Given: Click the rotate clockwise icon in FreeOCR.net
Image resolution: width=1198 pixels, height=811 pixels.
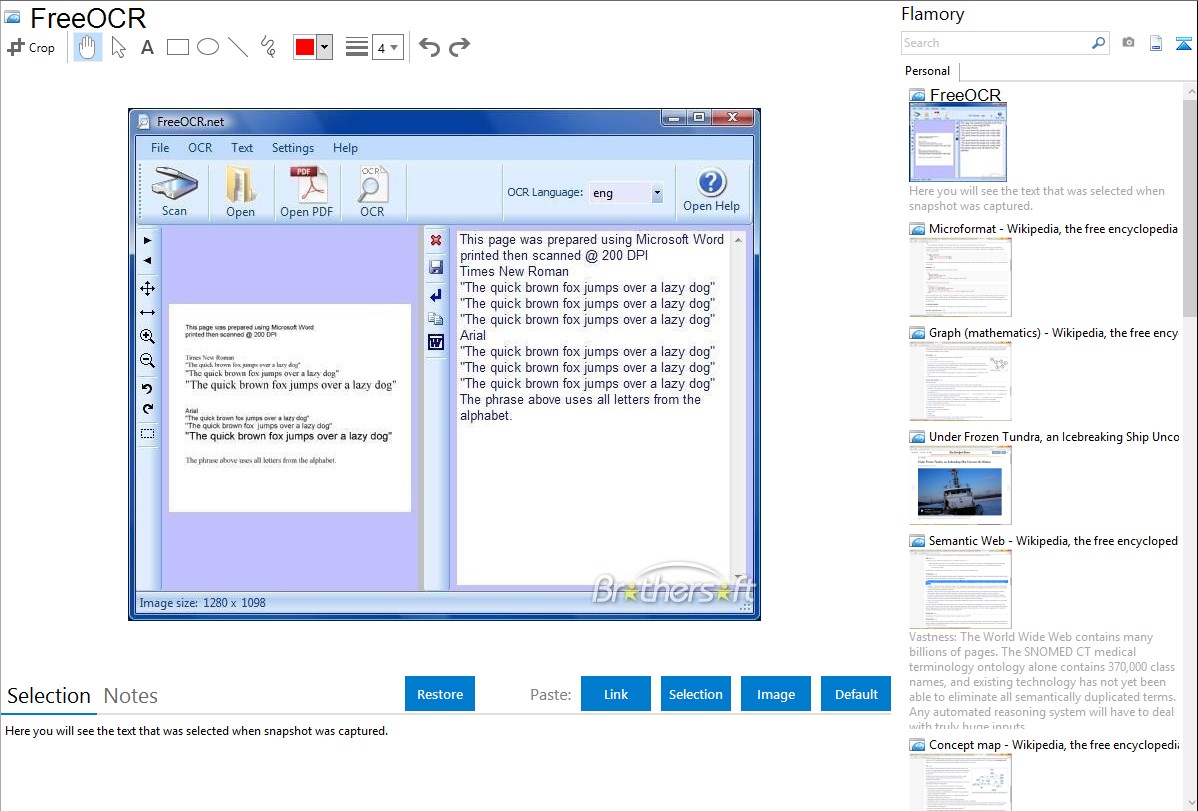Looking at the screenshot, I should coord(147,409).
